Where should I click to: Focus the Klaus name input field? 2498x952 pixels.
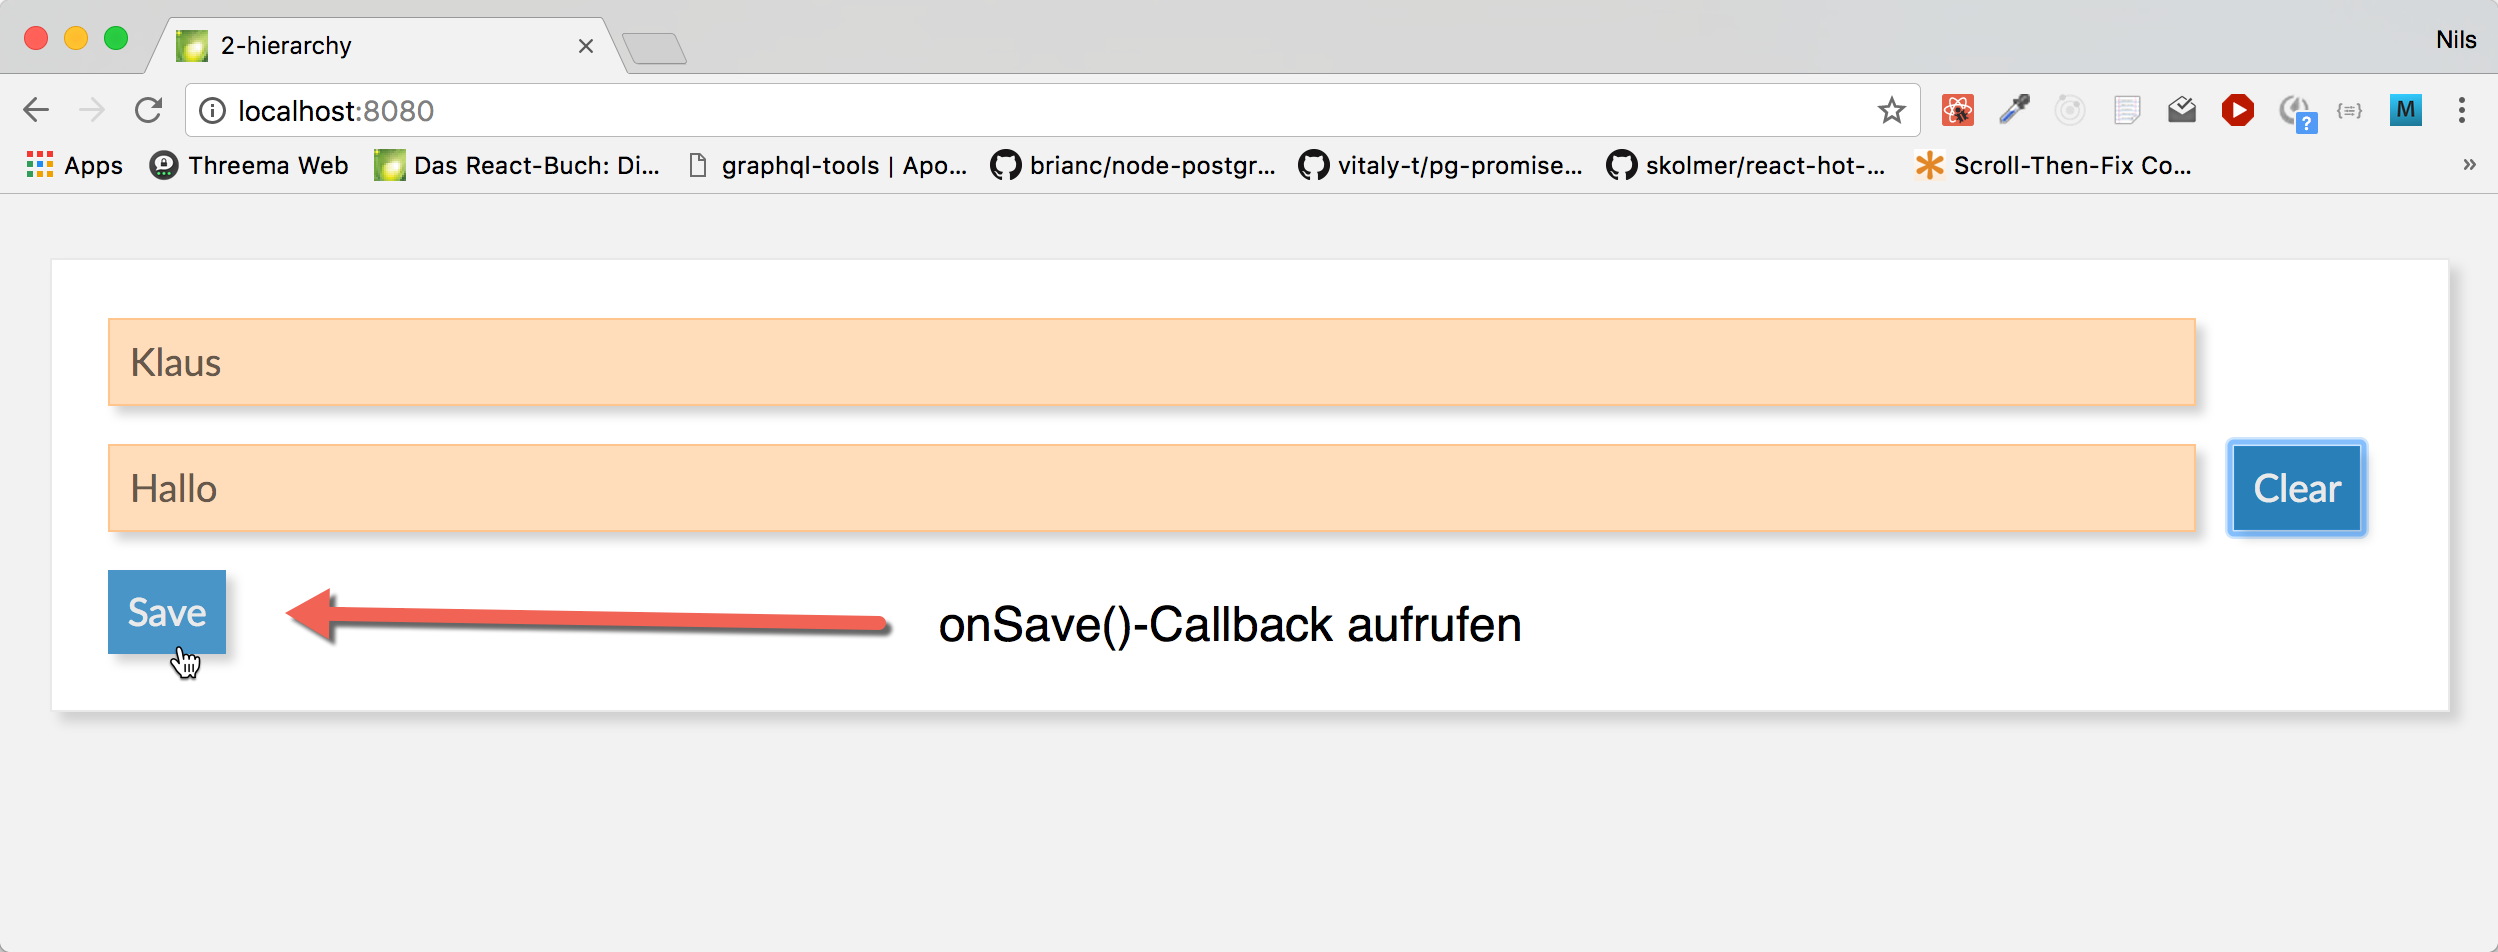pos(1152,362)
